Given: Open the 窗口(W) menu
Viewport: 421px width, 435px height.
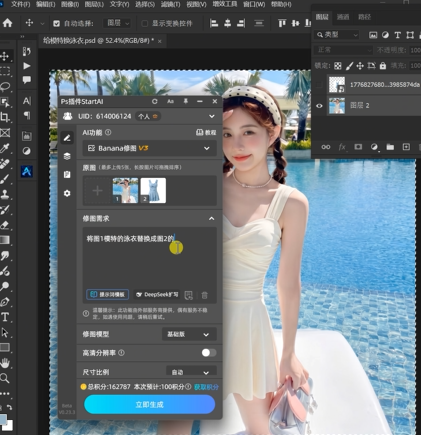Looking at the screenshot, I should tap(254, 4).
